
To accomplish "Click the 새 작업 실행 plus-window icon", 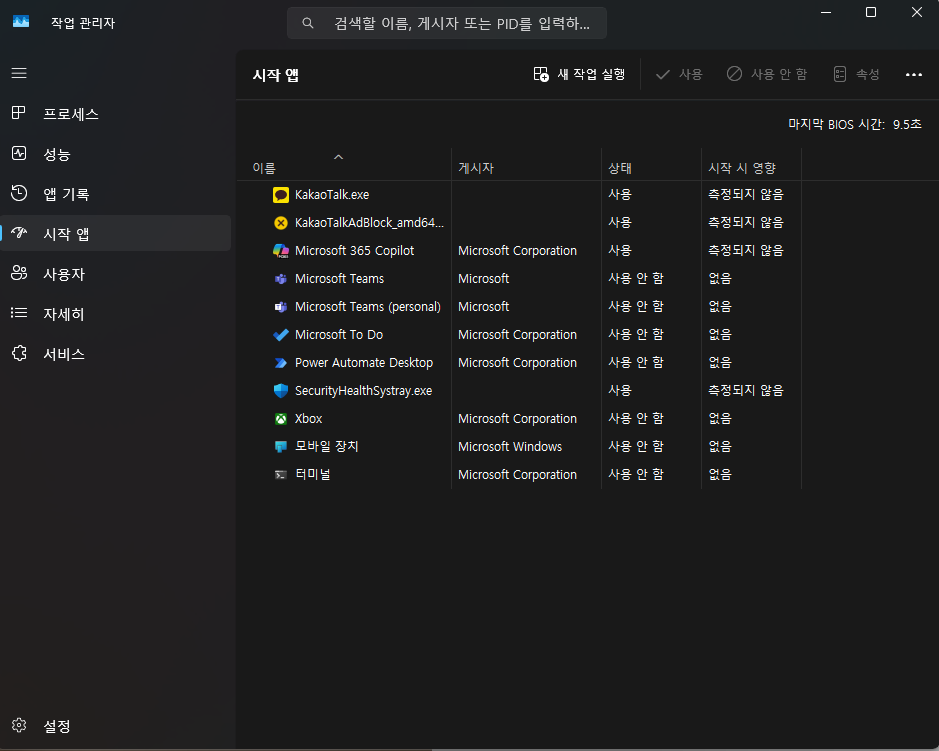I will (541, 74).
